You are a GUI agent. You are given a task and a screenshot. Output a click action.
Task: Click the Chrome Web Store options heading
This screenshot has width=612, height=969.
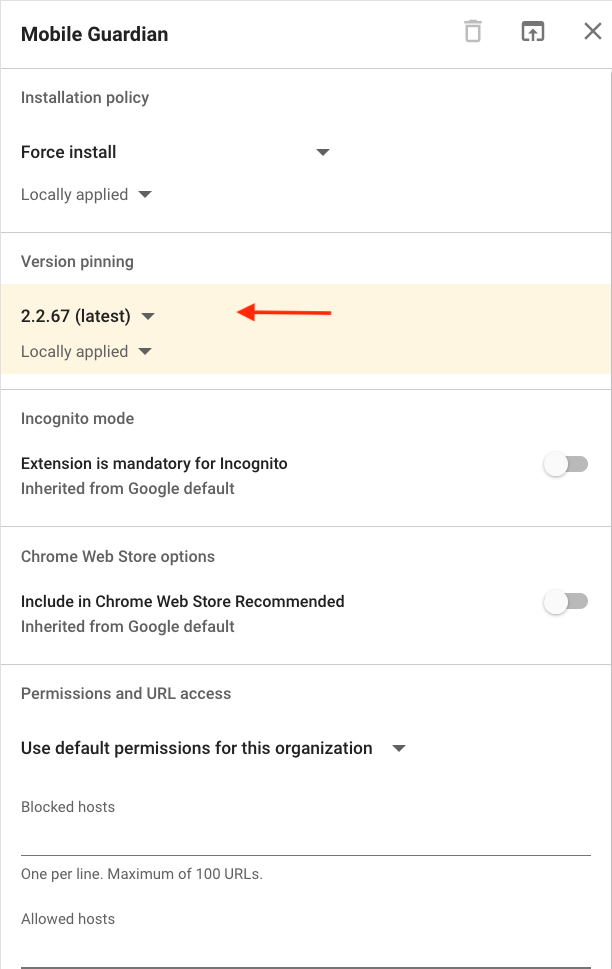pyautogui.click(x=118, y=556)
